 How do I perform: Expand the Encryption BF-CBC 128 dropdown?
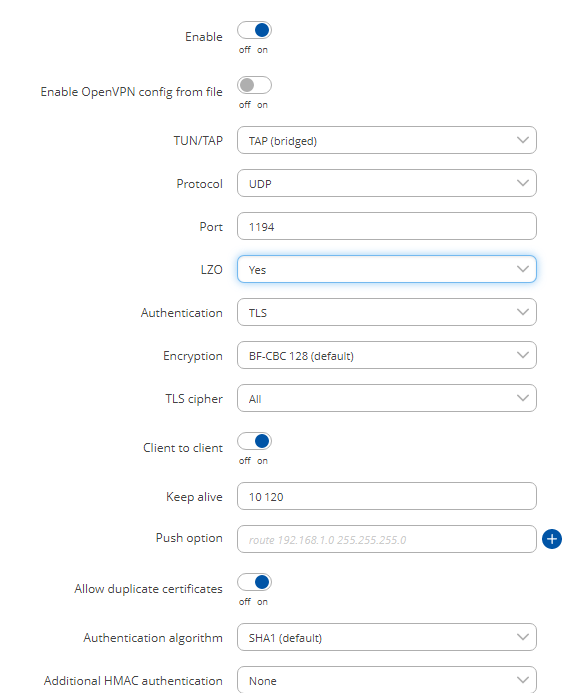387,355
